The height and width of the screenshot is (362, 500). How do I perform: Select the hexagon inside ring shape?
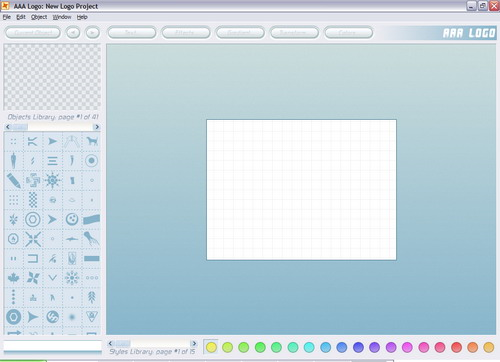14,317
